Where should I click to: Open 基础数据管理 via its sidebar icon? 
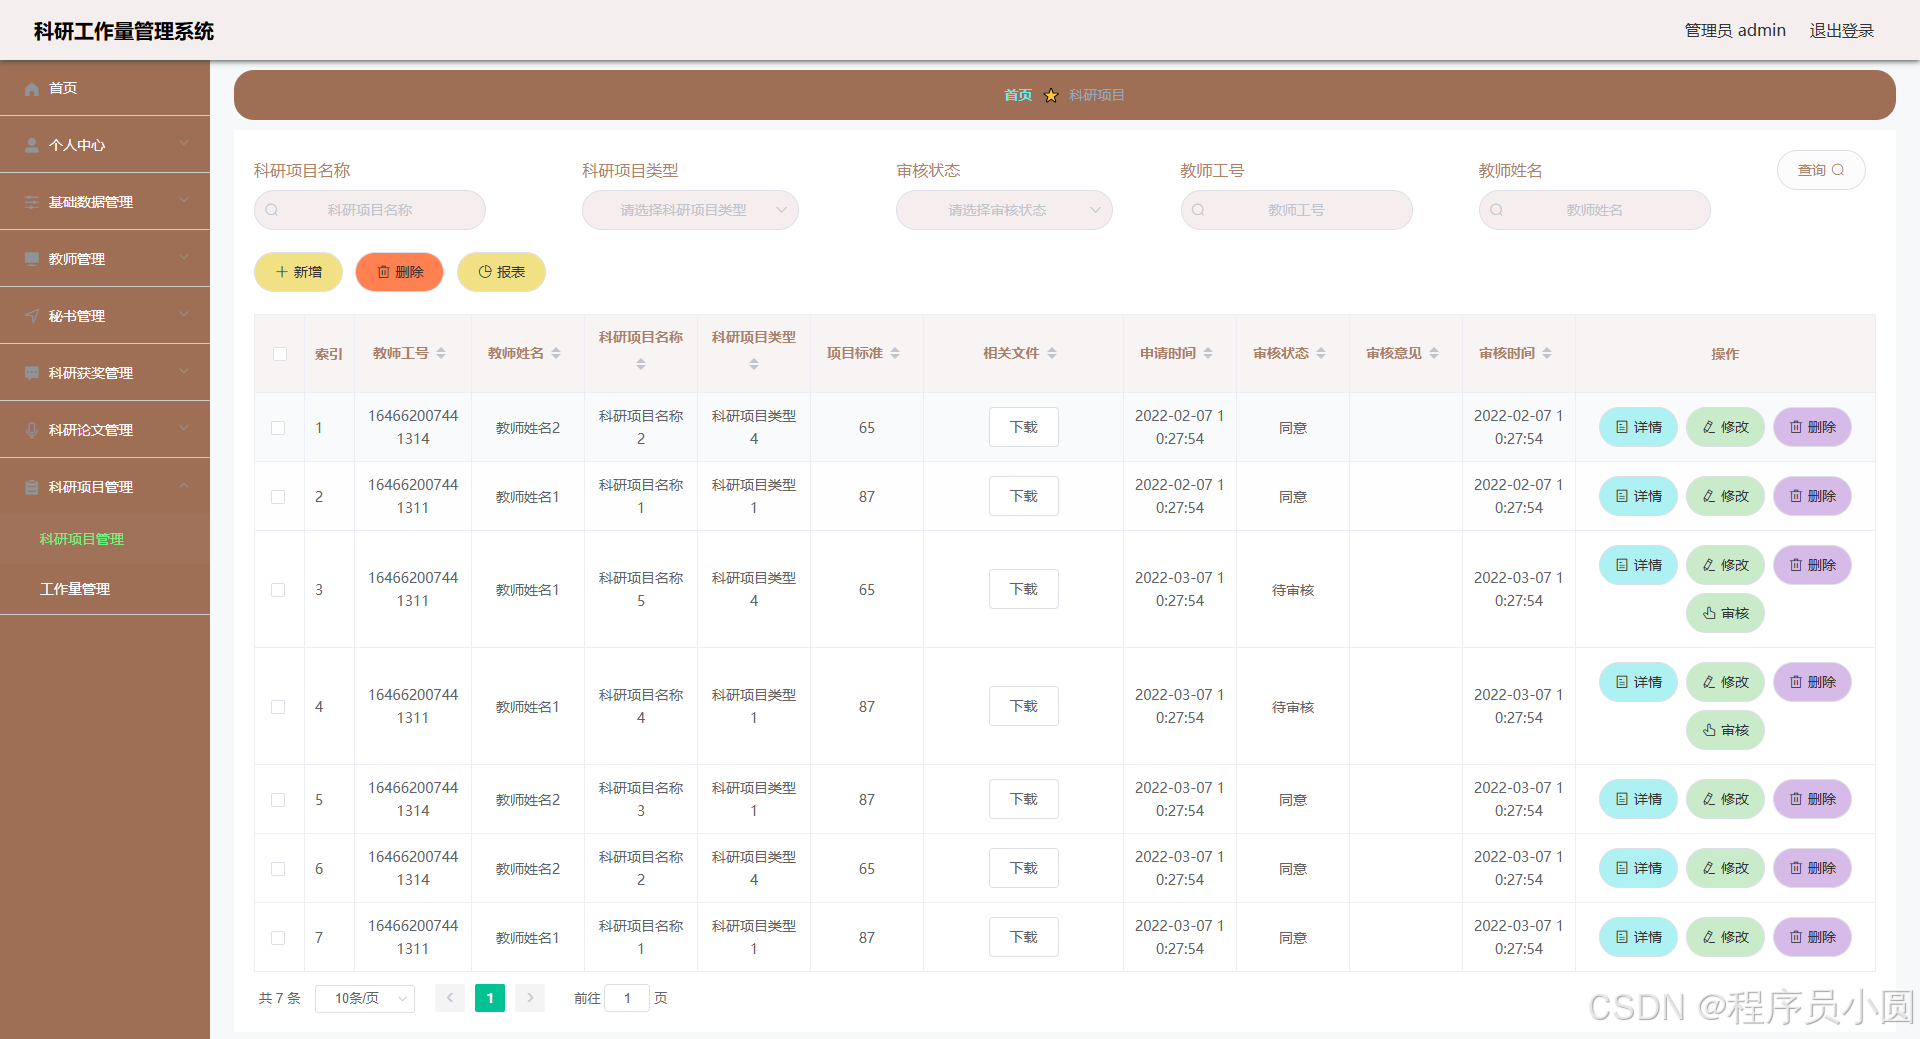coord(31,202)
